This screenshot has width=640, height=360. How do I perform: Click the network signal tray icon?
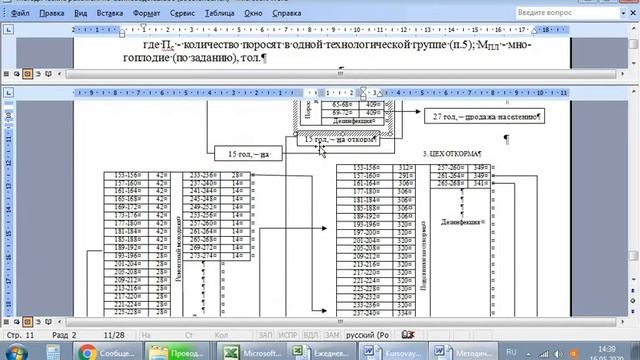(543, 354)
